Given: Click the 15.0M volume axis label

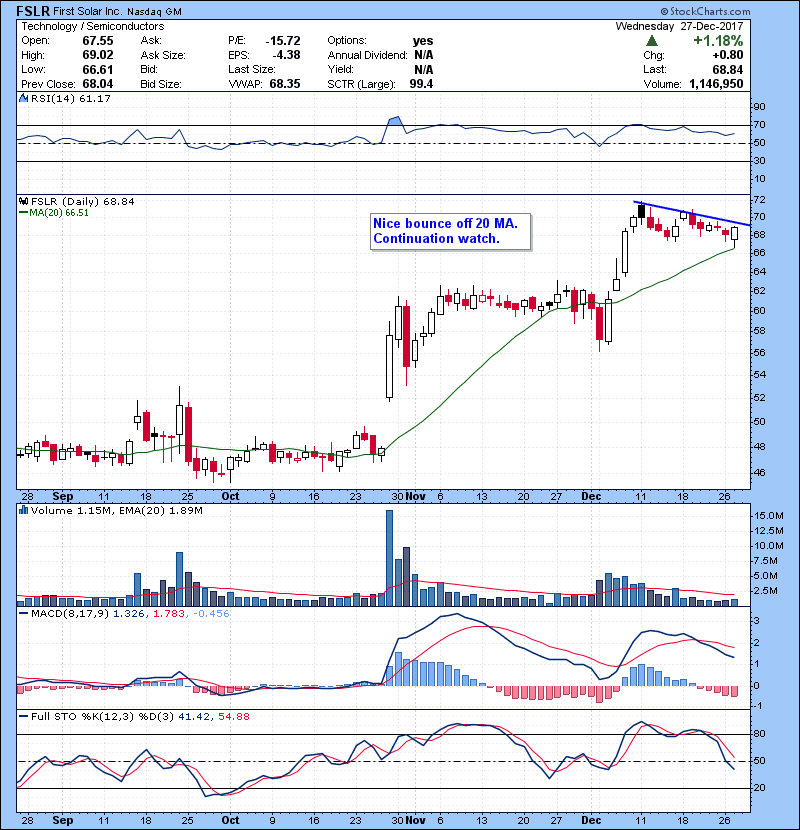Looking at the screenshot, I should [x=769, y=516].
